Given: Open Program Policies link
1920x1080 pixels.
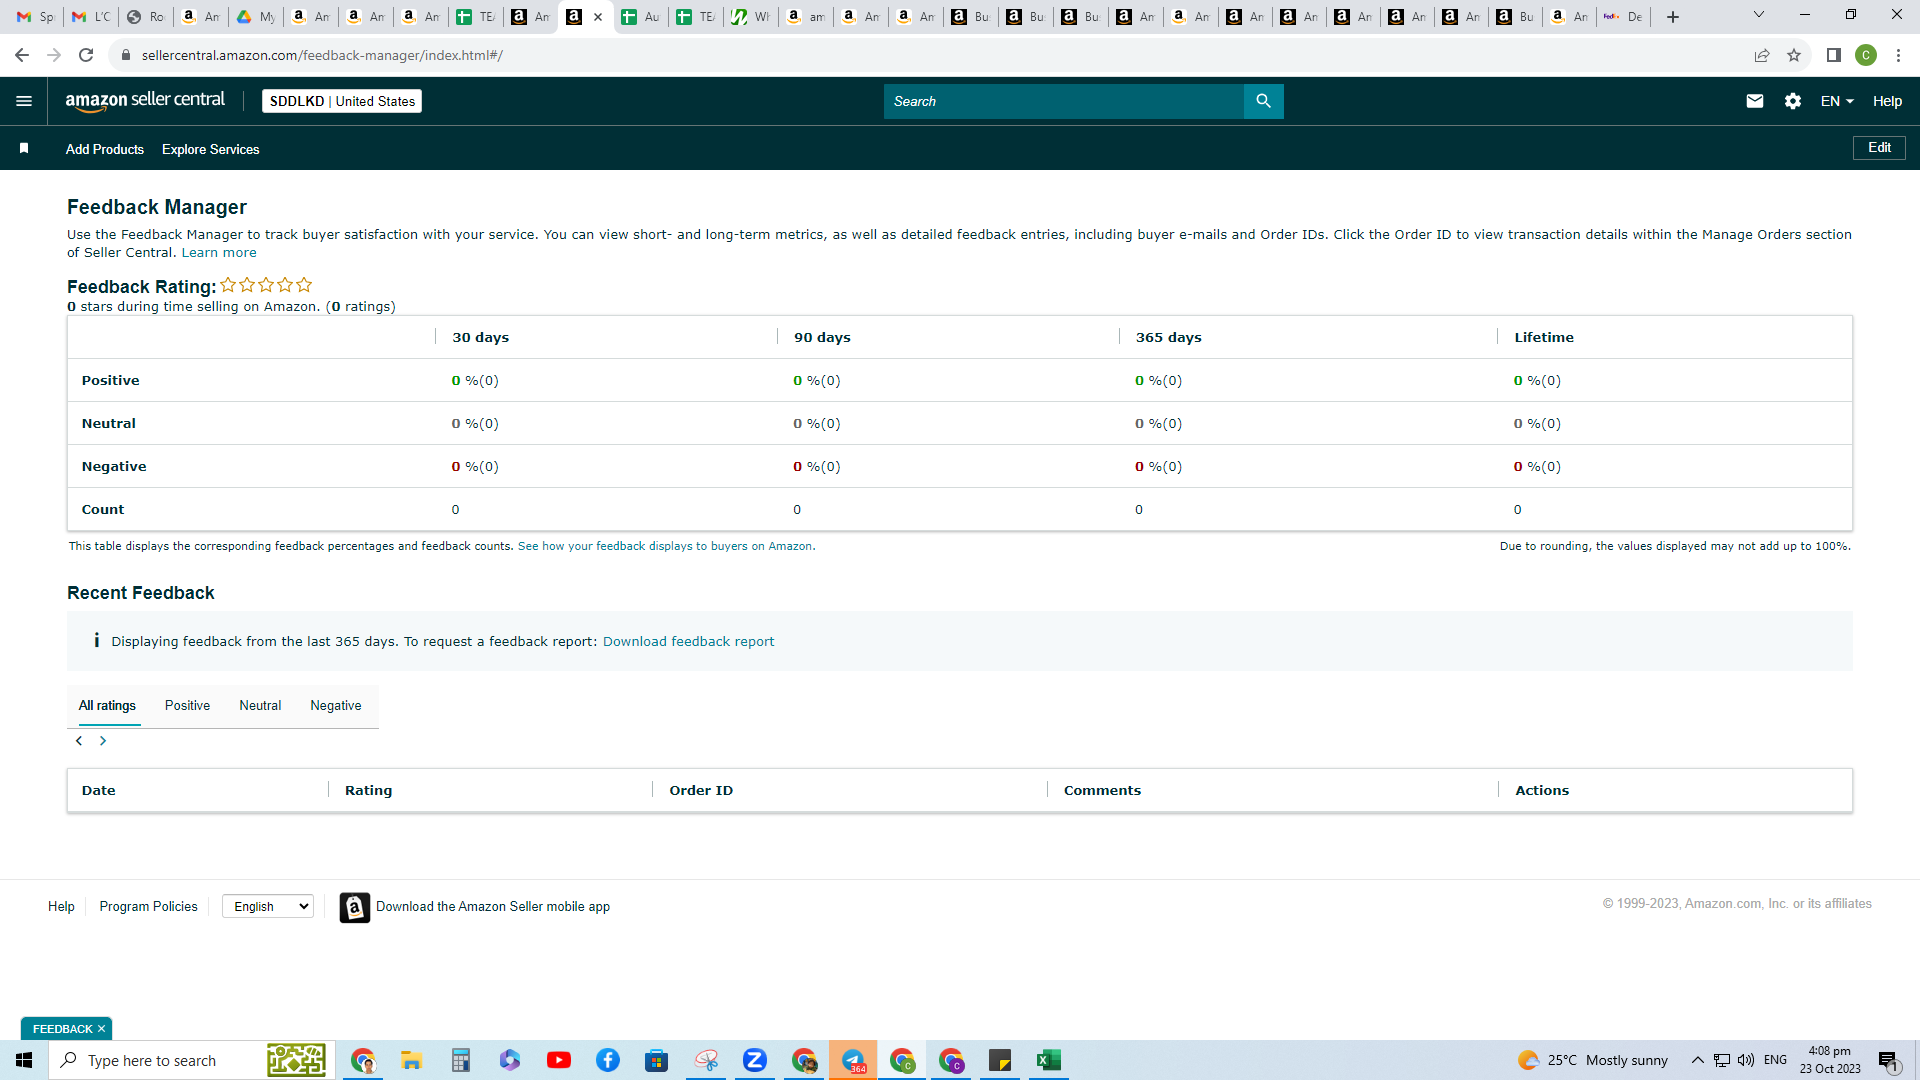Looking at the screenshot, I should tap(149, 906).
